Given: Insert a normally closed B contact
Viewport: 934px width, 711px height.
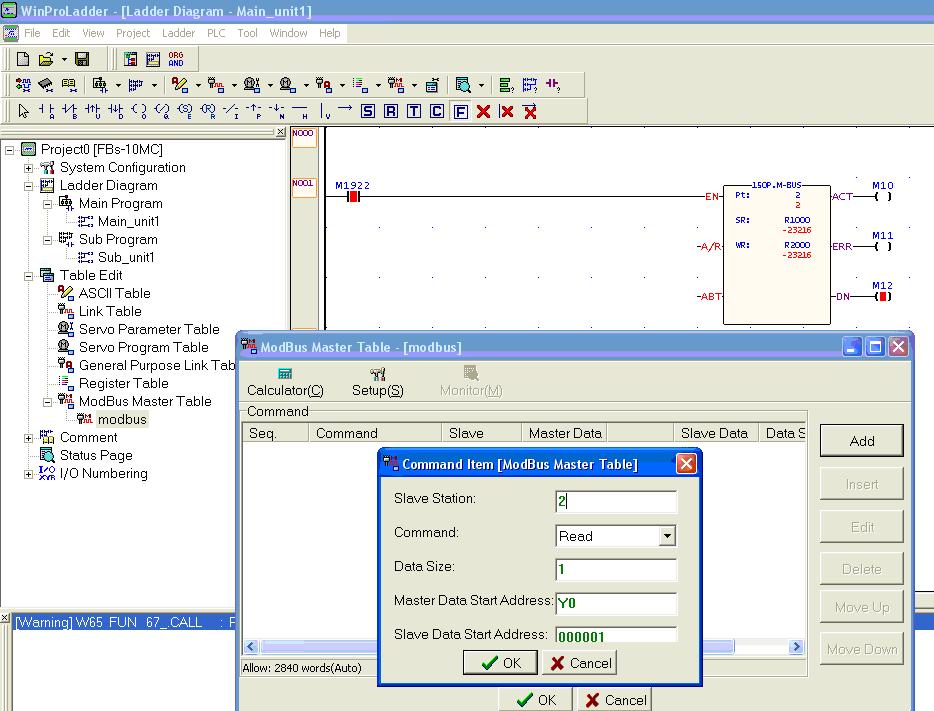Looking at the screenshot, I should click(70, 111).
